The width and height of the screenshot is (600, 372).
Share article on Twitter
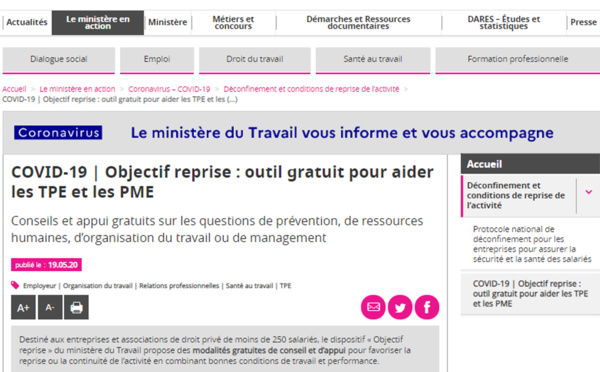pos(400,307)
